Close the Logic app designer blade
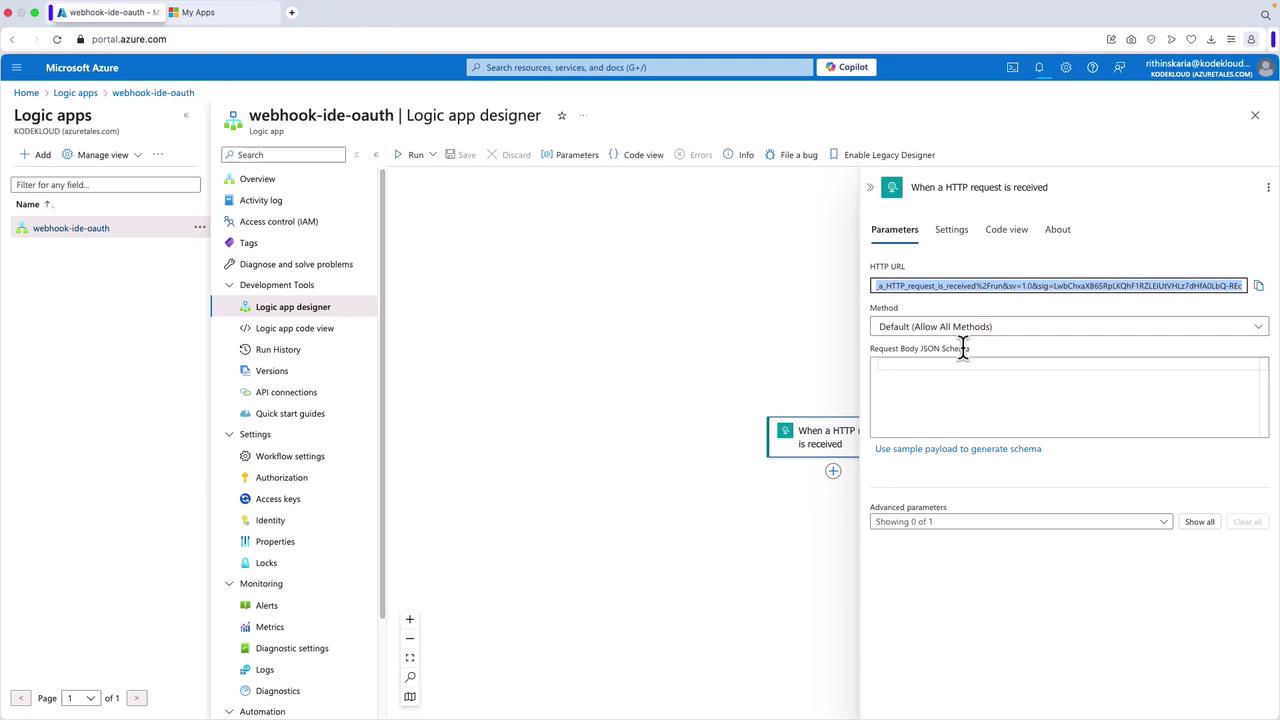 pyautogui.click(x=1255, y=115)
